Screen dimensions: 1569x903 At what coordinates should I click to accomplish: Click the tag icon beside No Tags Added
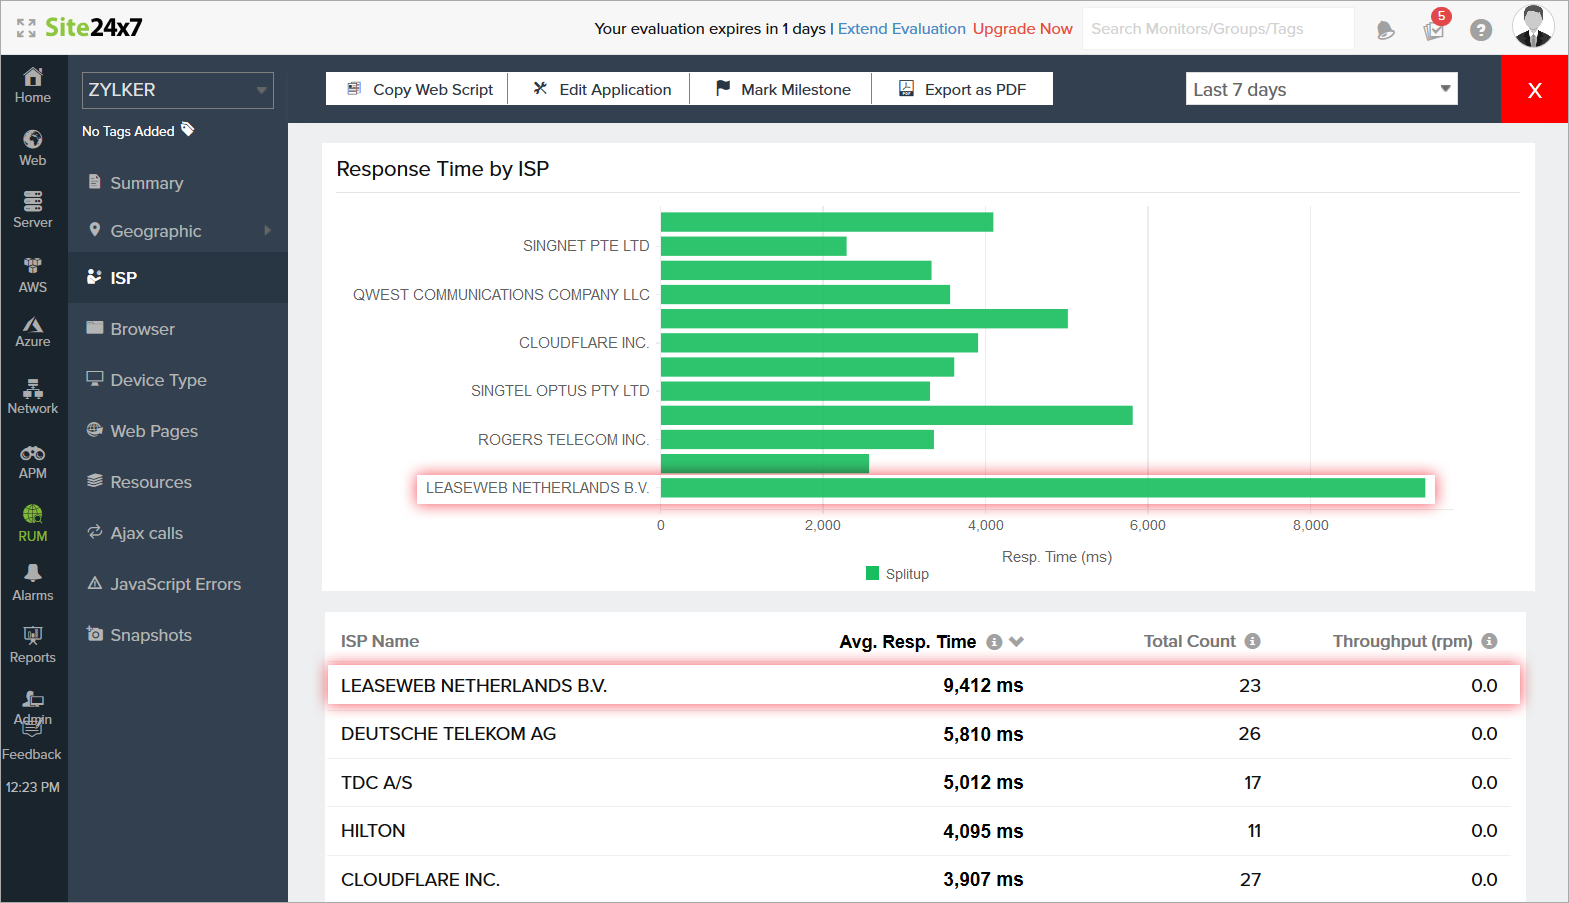pos(188,129)
